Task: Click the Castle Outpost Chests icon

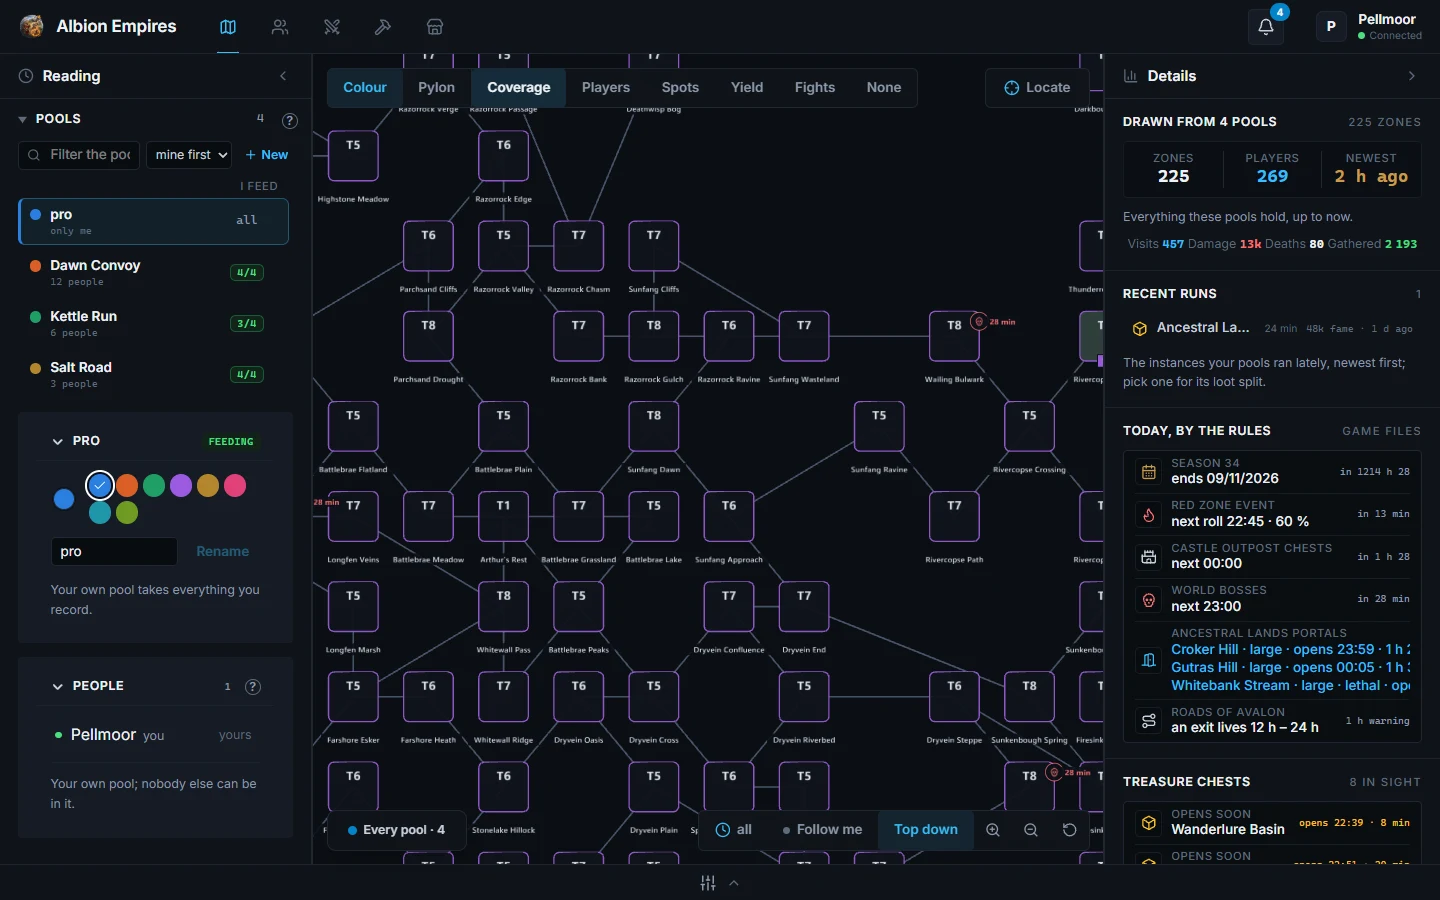Action: click(1149, 556)
